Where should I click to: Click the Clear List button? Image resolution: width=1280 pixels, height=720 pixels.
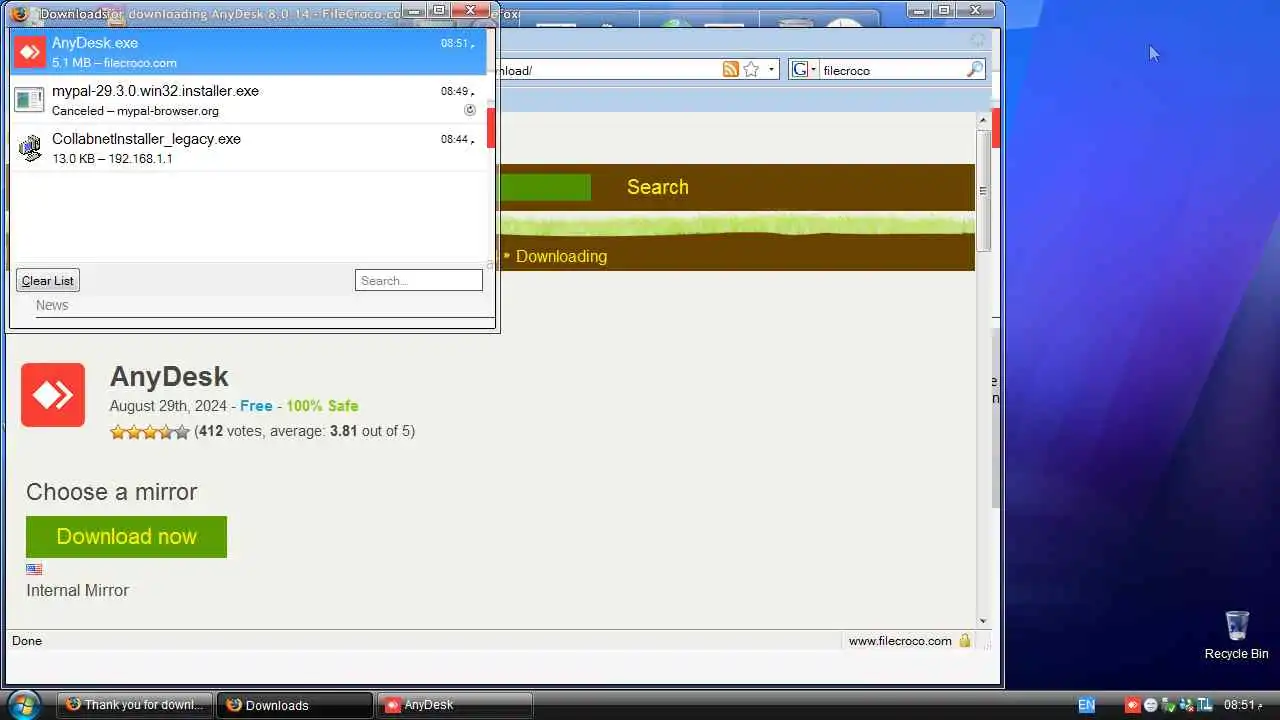click(48, 280)
